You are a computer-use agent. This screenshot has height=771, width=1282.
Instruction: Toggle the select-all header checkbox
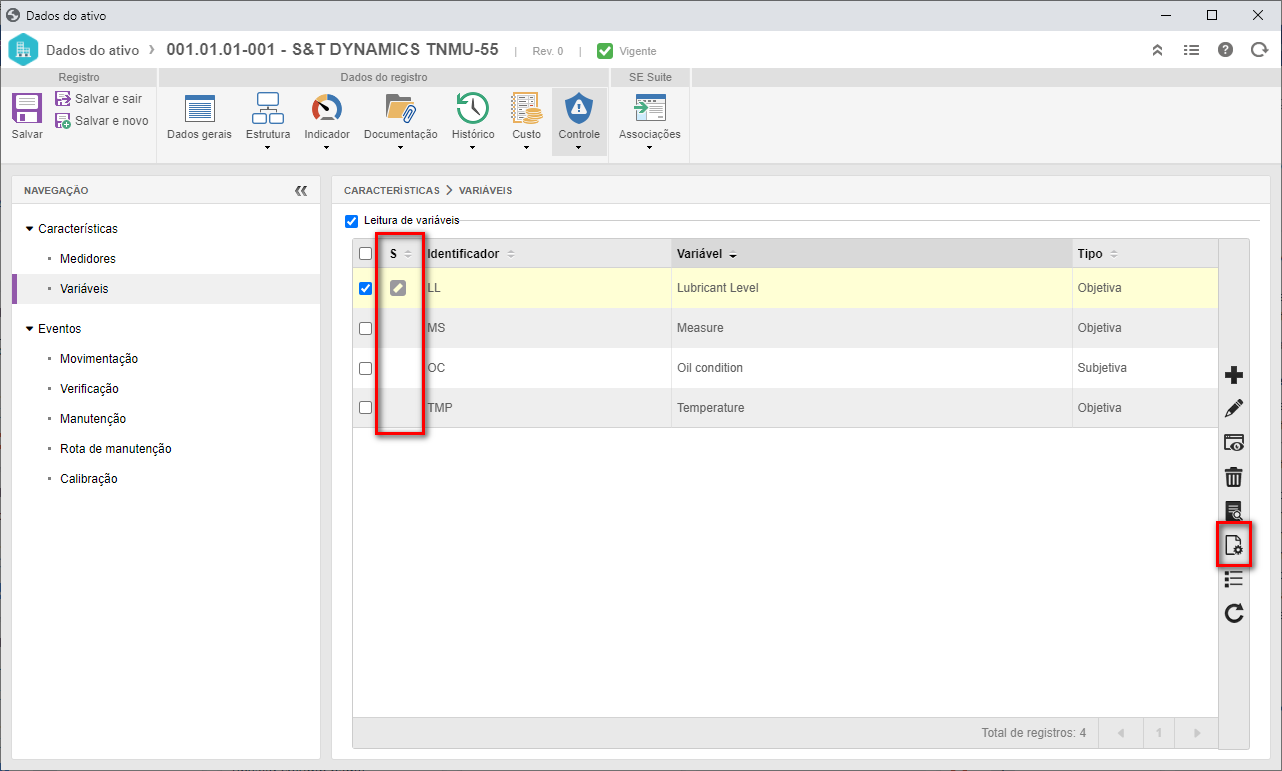[365, 254]
